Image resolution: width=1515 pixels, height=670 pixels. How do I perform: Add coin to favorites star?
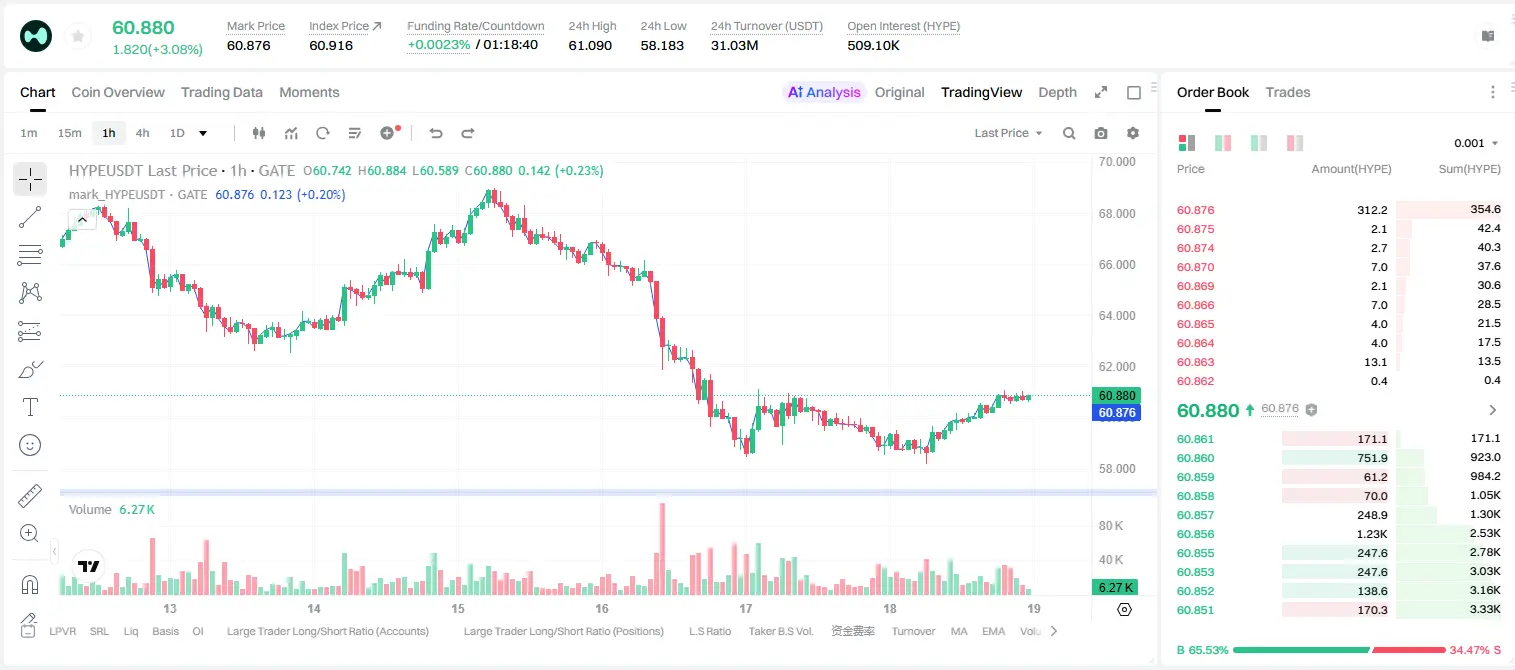pos(77,36)
